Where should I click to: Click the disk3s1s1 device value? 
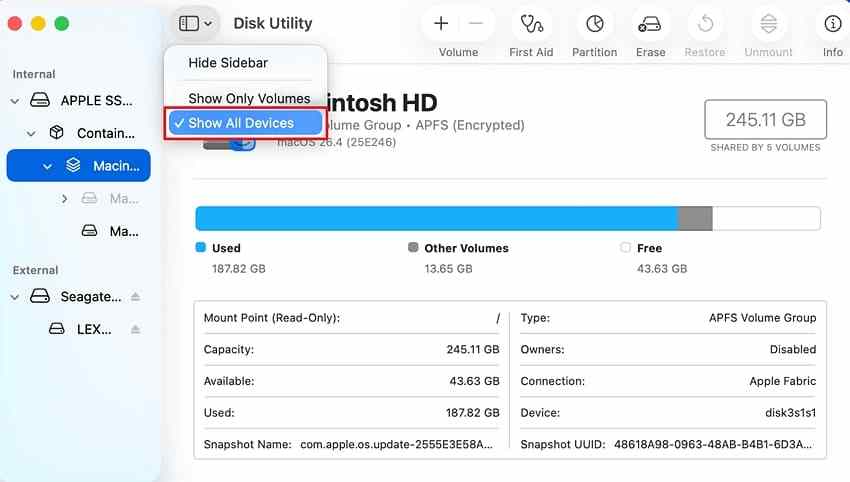coord(790,413)
